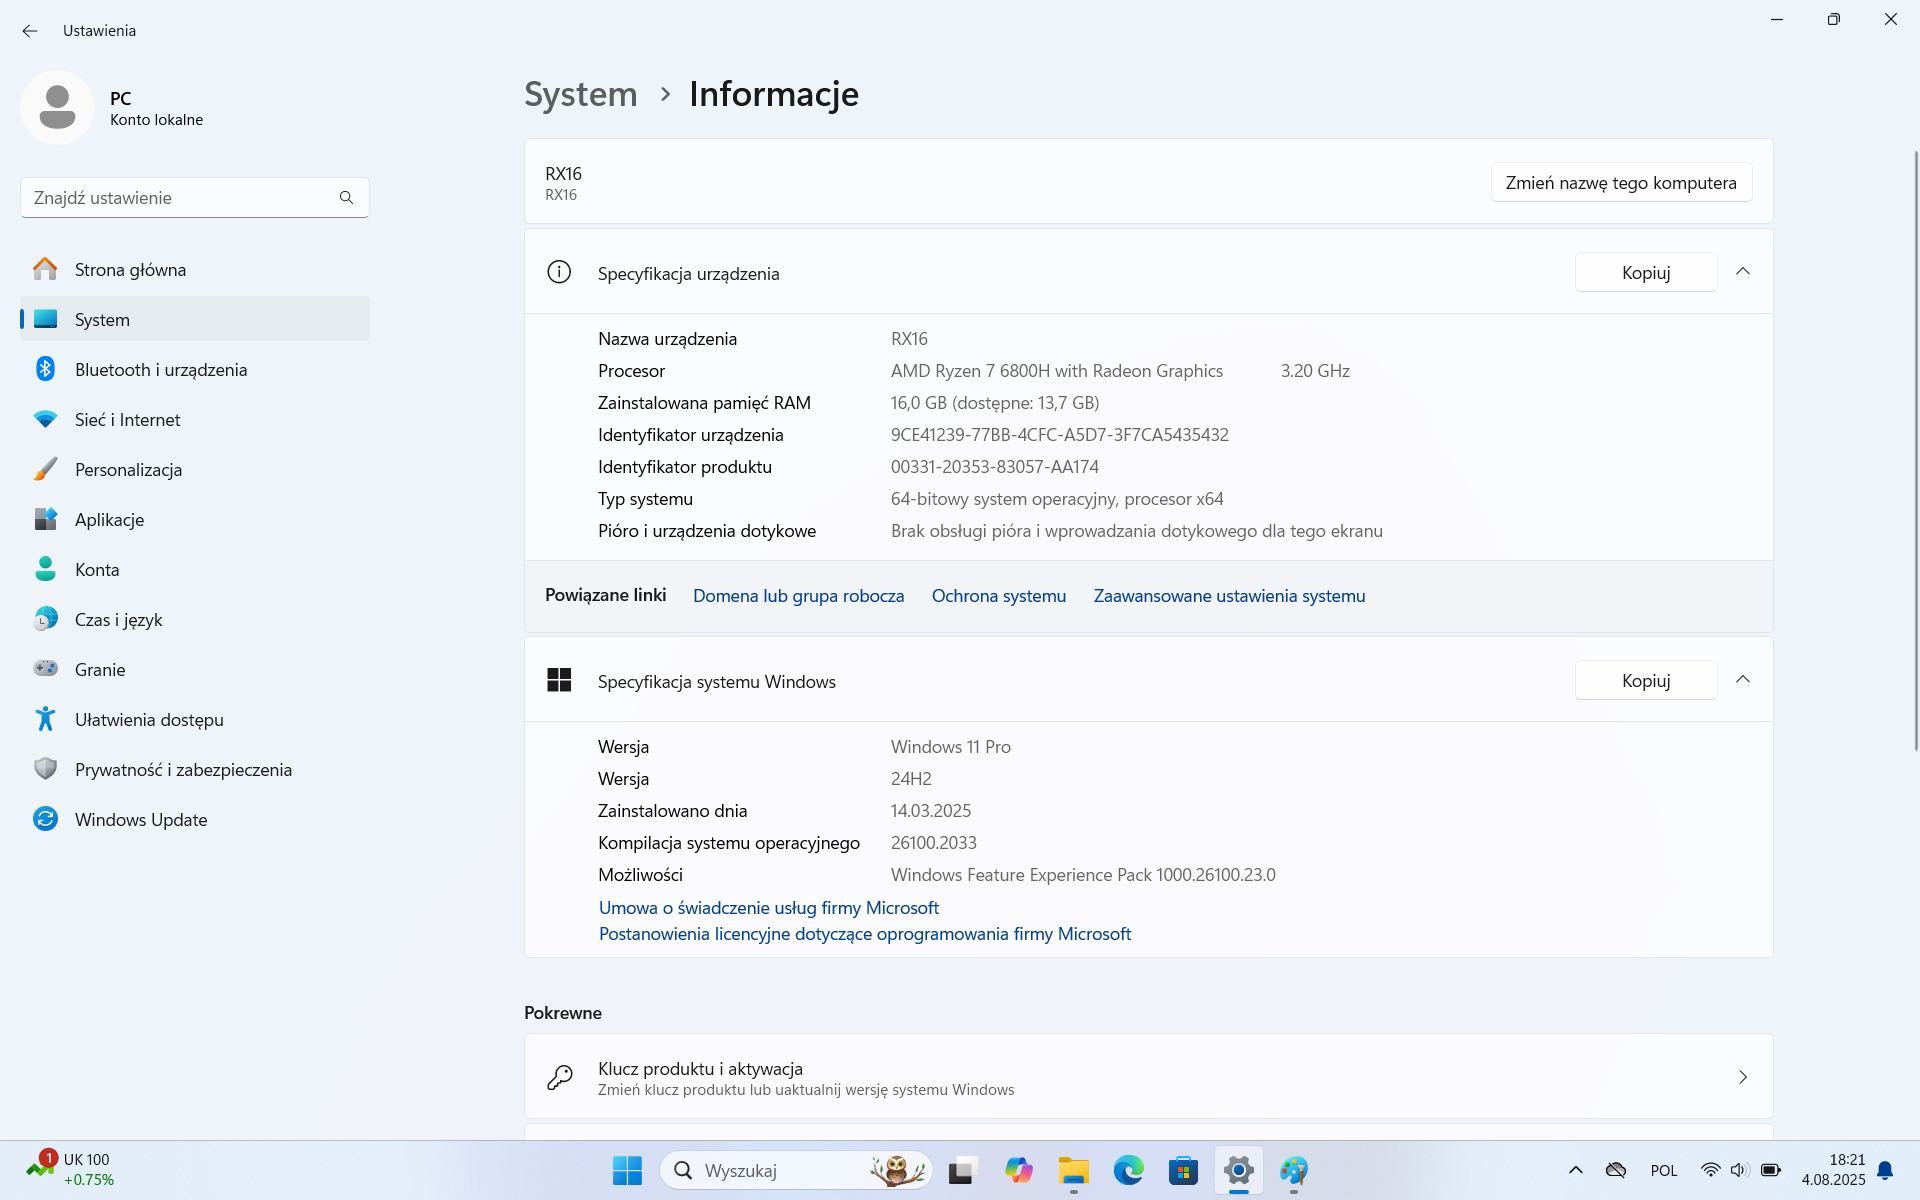Viewport: 1920px width, 1200px height.
Task: Click the Ułatwienia dostępu accessibility icon
Action: pos(45,719)
